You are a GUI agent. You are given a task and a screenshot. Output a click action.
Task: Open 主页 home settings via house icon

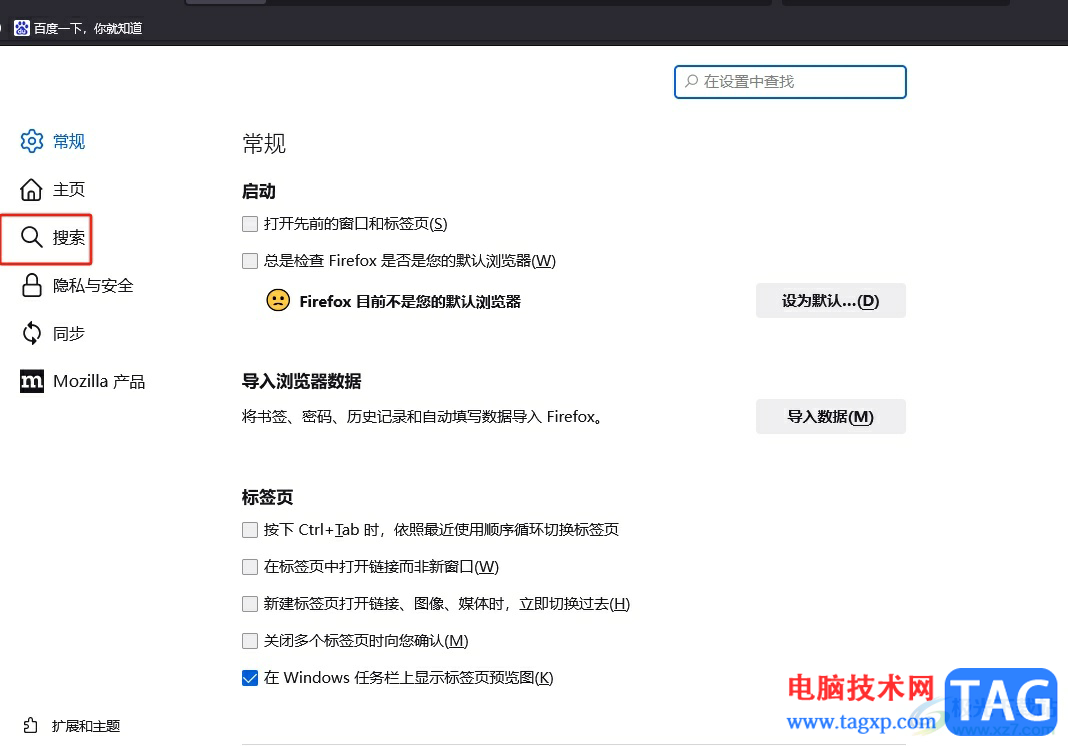pyautogui.click(x=32, y=189)
